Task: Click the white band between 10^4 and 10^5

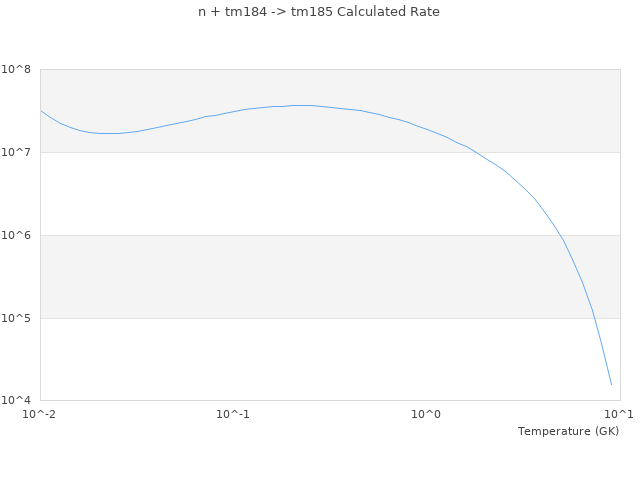Action: pyautogui.click(x=300, y=360)
